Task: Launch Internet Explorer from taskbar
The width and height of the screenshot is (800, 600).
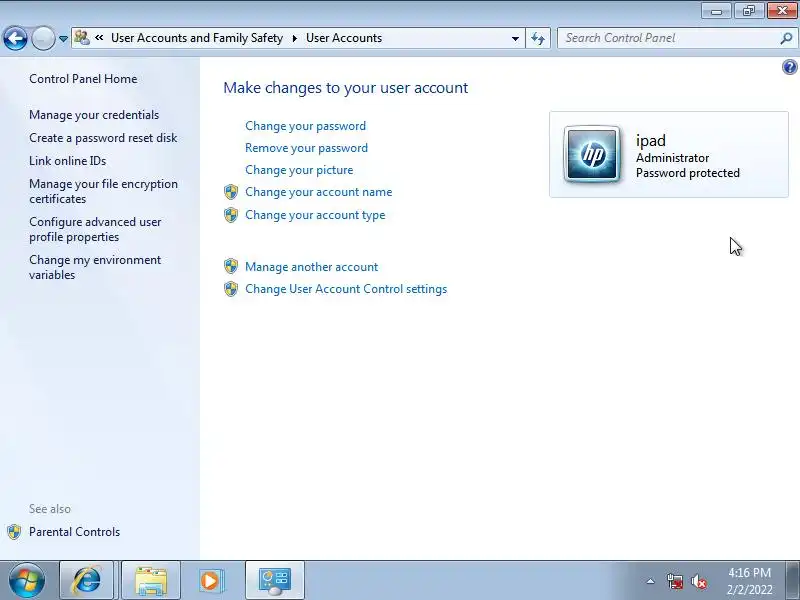Action: tap(86, 580)
